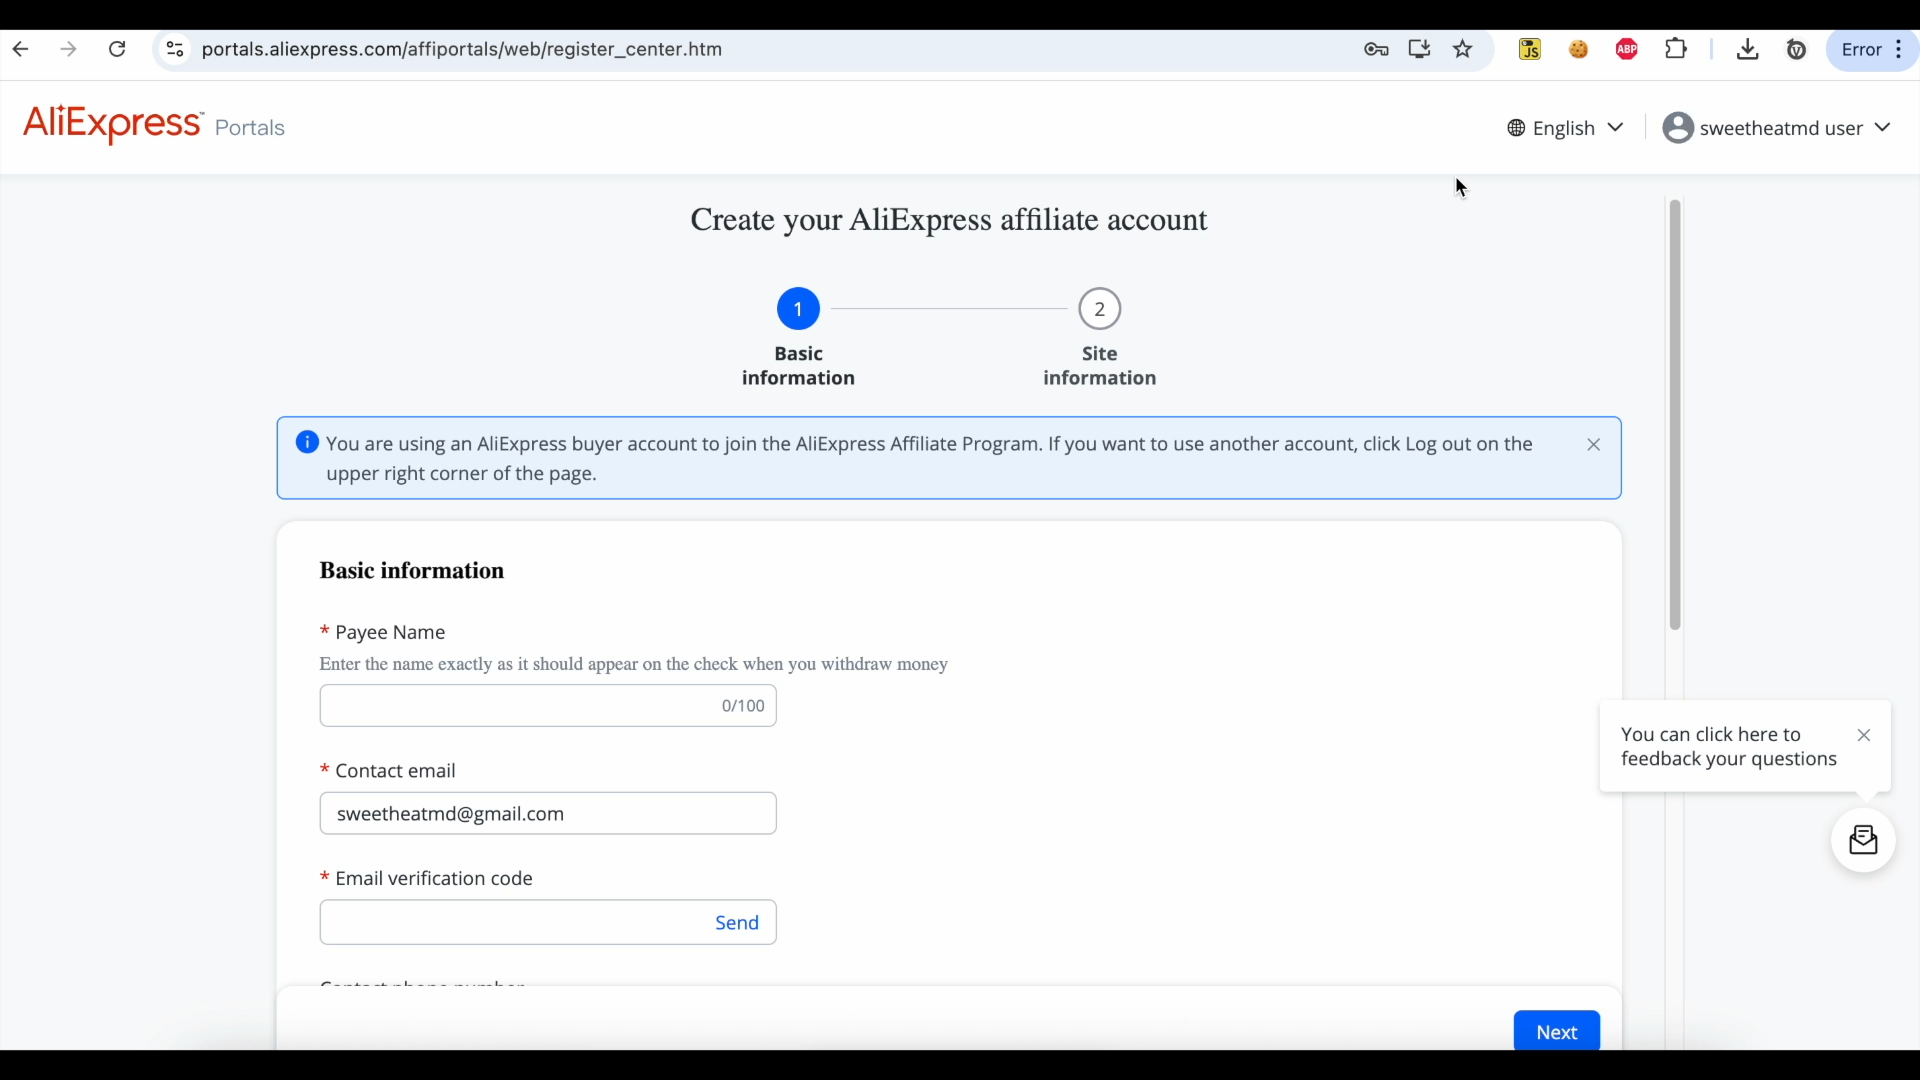
Task: Click the user avatar icon
Action: tap(1678, 128)
